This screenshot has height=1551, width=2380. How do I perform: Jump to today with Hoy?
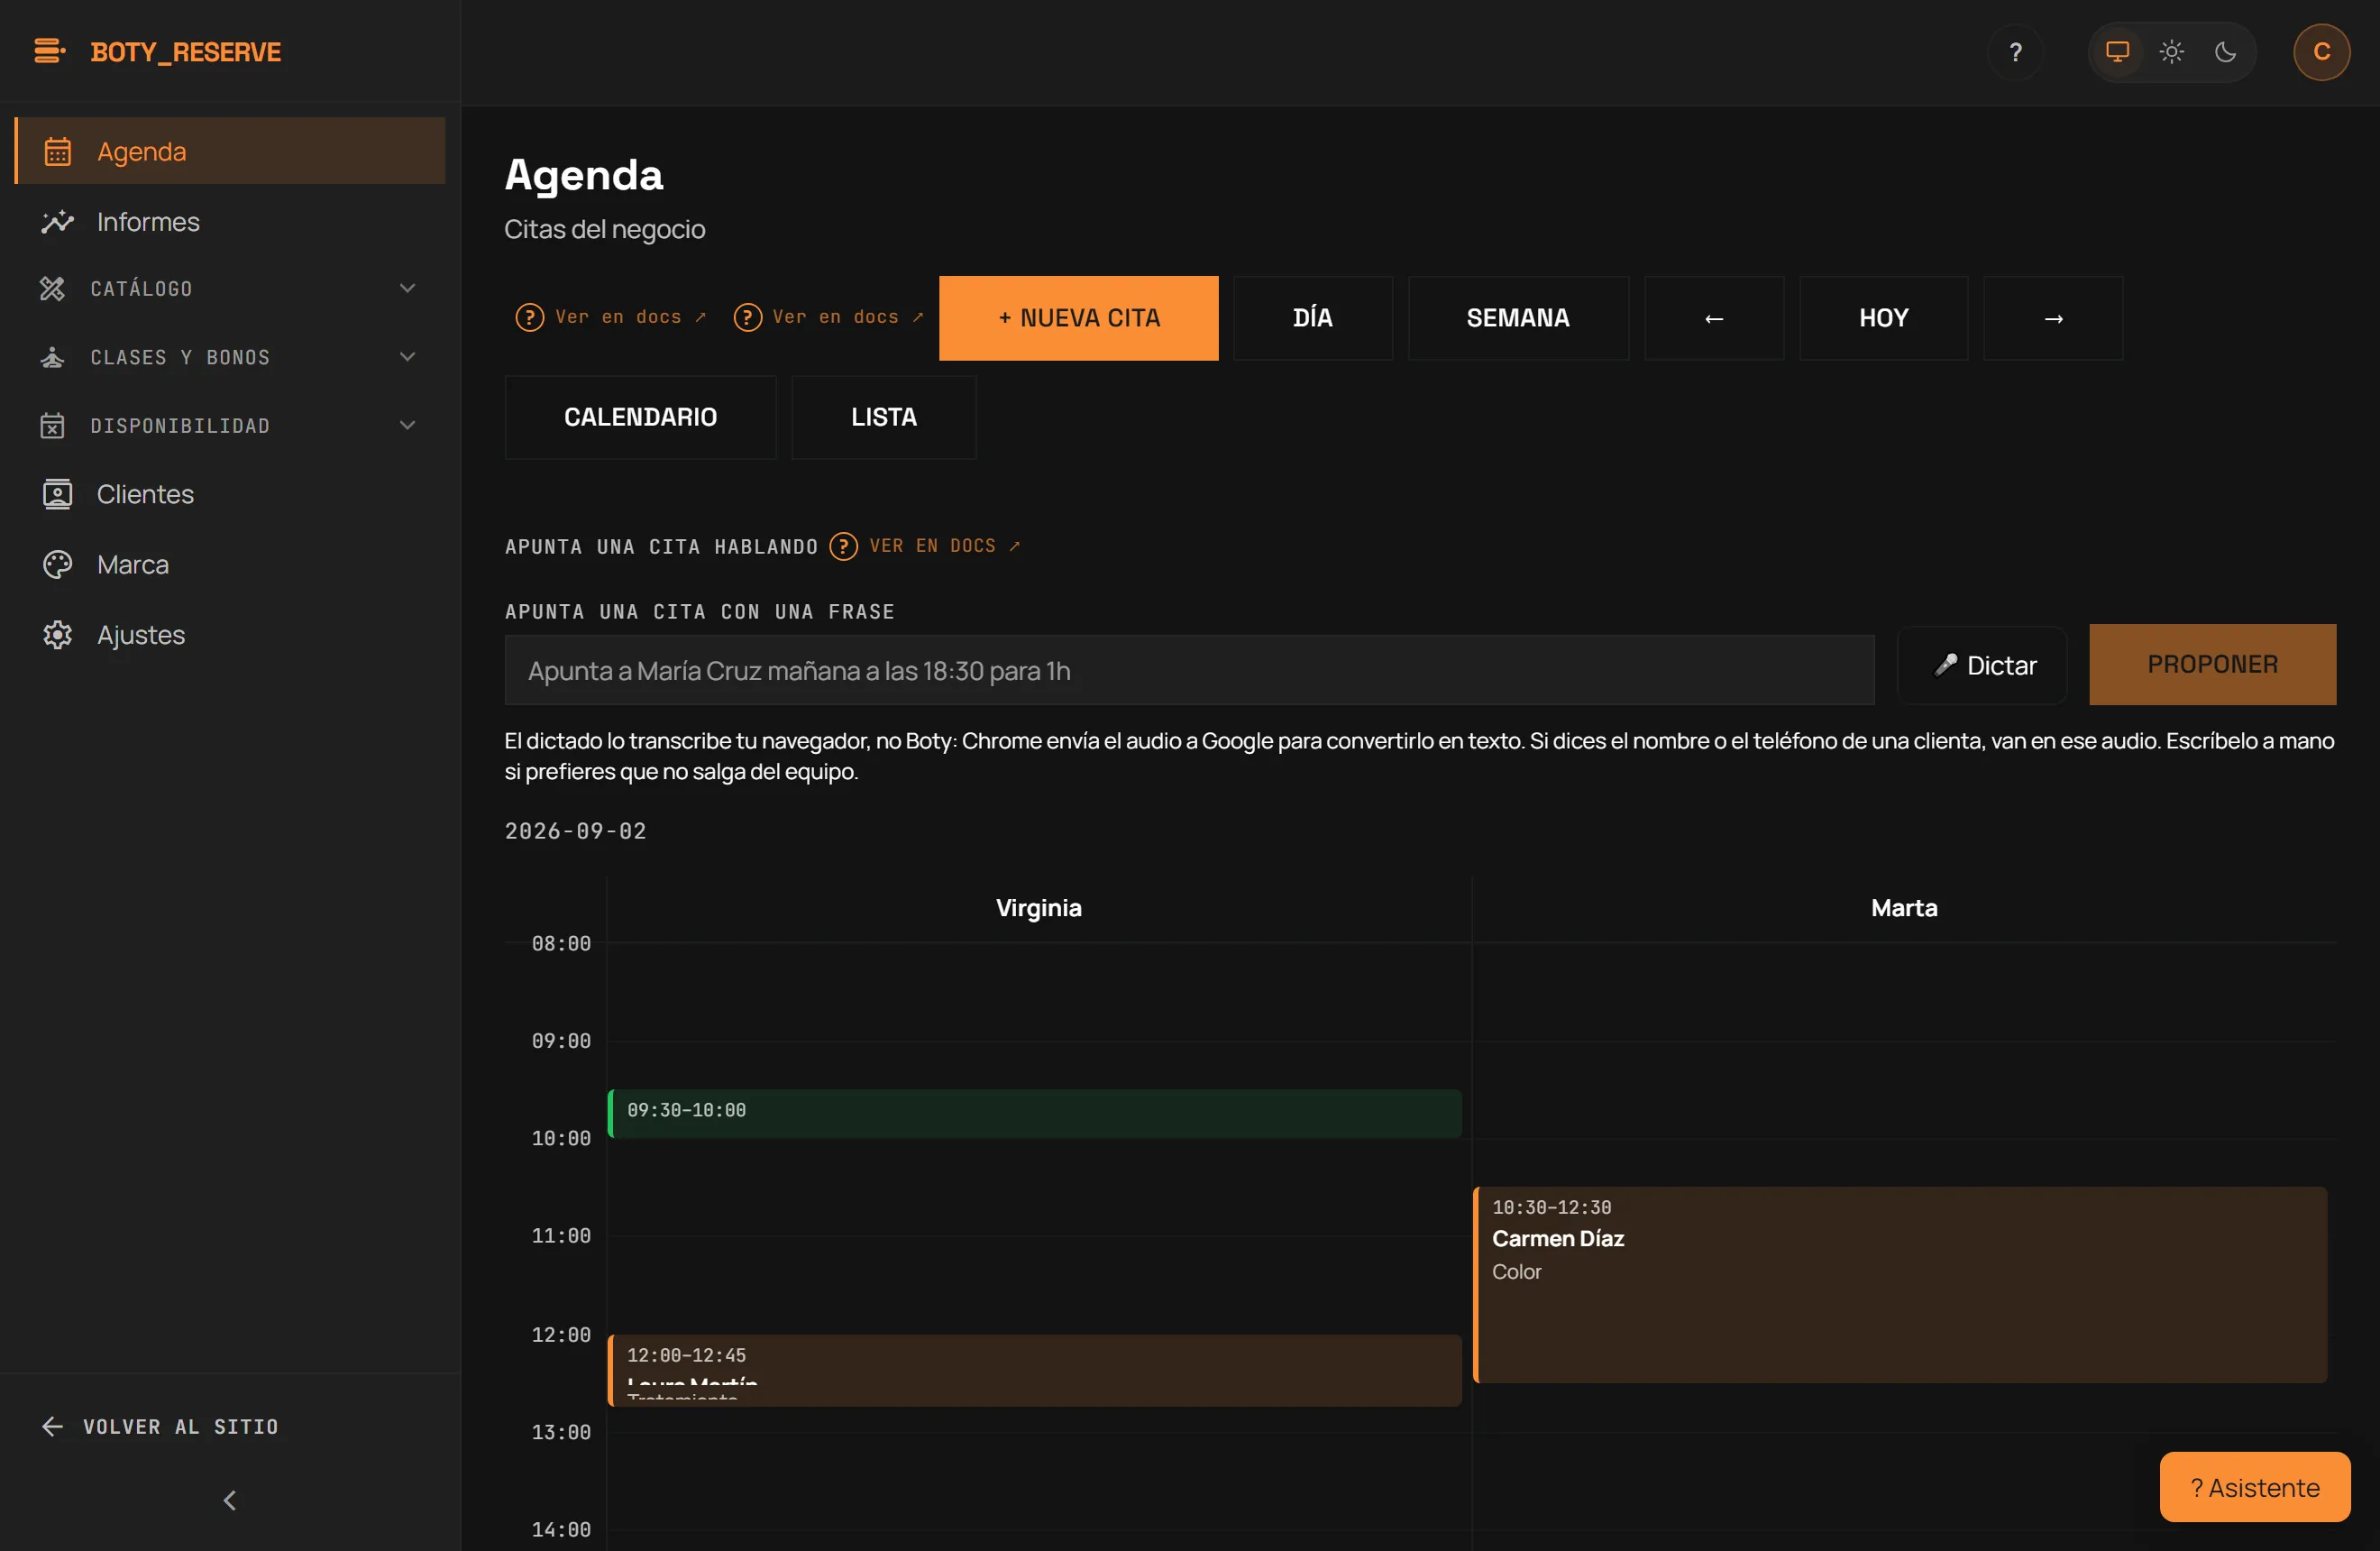coord(1883,318)
